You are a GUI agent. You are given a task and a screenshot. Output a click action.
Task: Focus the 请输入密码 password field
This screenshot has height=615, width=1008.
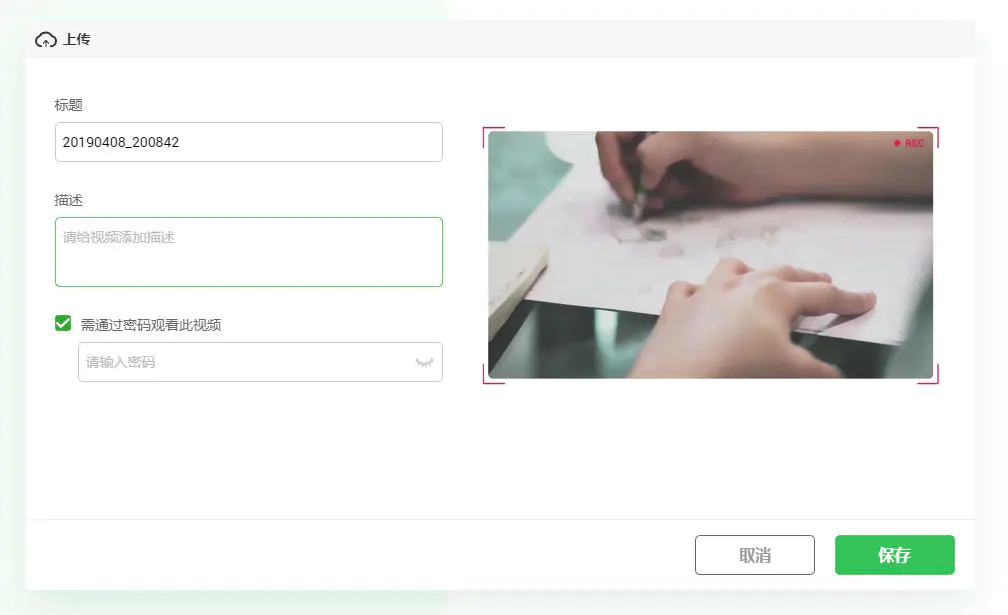pos(260,362)
